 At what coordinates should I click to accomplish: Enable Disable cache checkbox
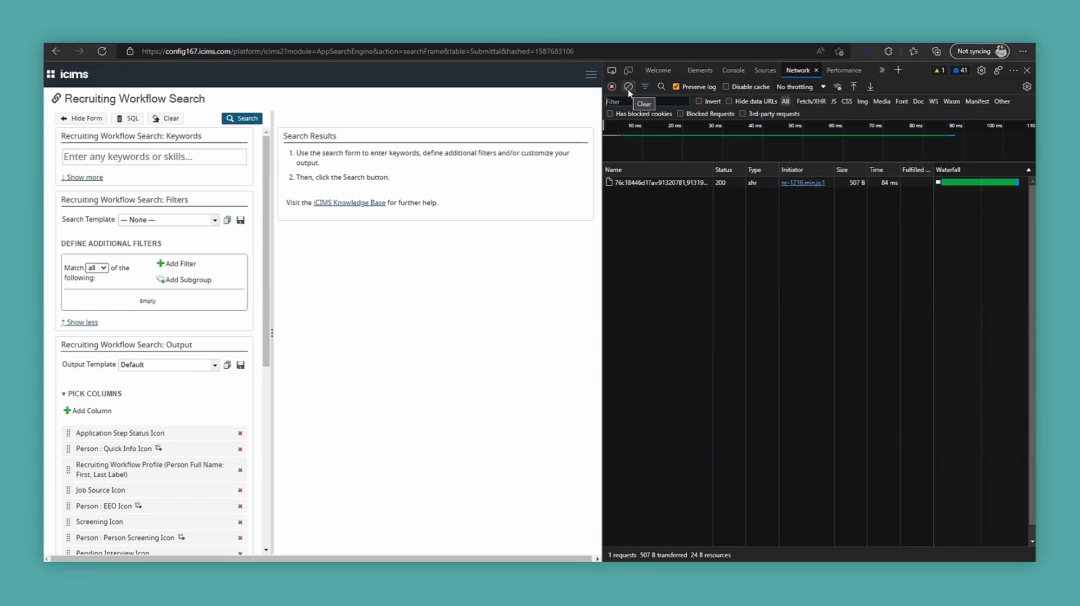pos(725,87)
